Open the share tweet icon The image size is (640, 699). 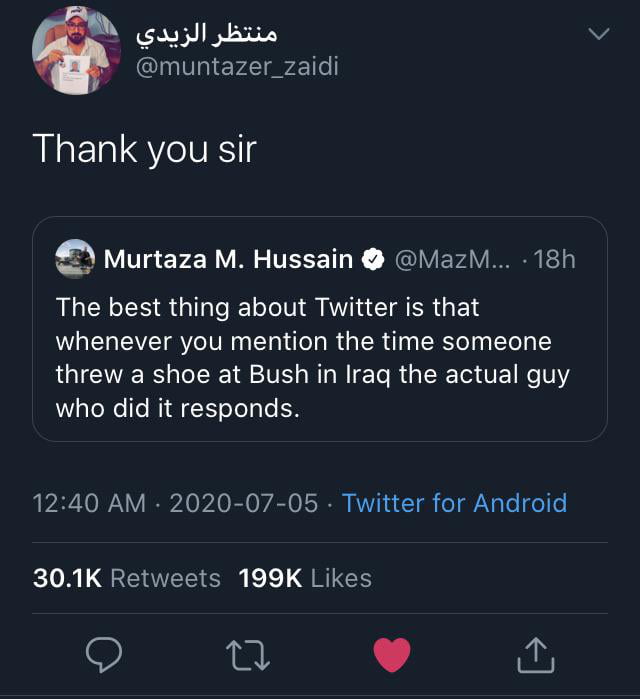pos(535,655)
